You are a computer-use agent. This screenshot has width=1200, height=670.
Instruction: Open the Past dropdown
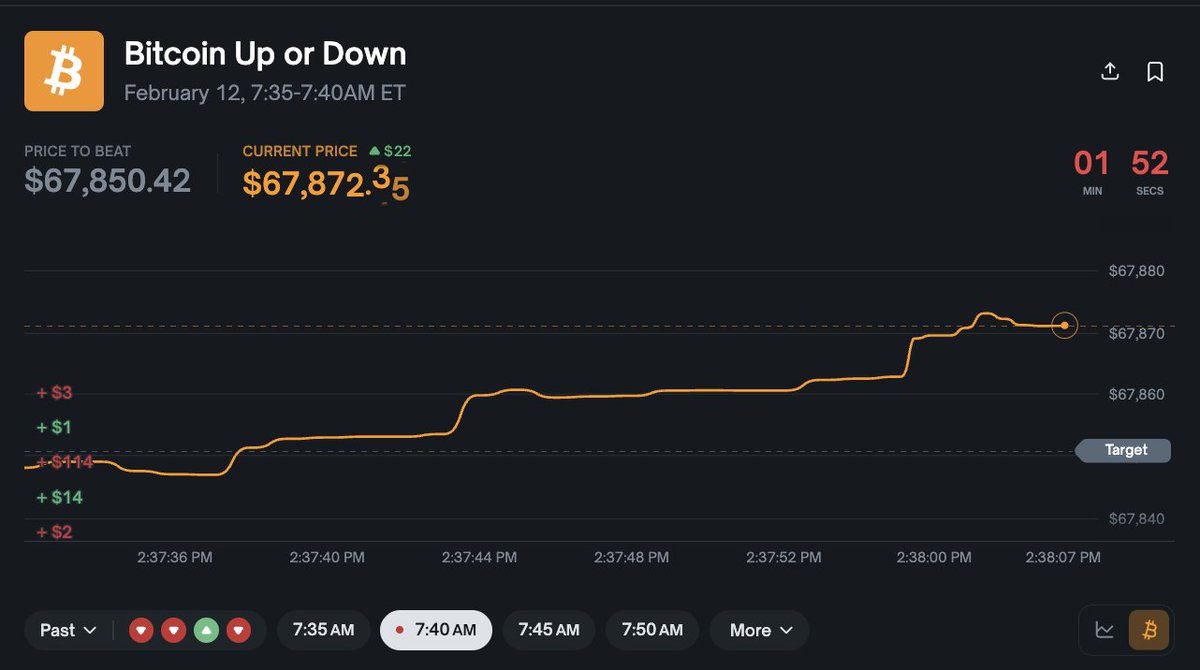tap(66, 630)
